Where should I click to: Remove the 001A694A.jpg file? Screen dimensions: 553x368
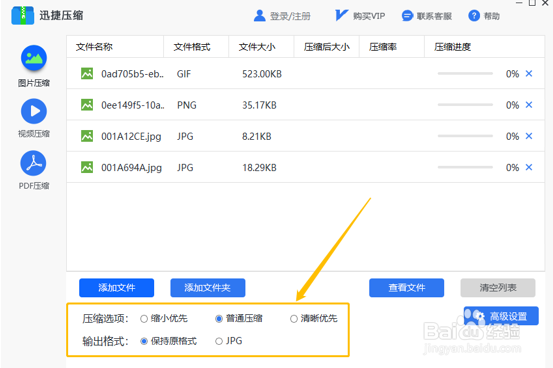[529, 167]
